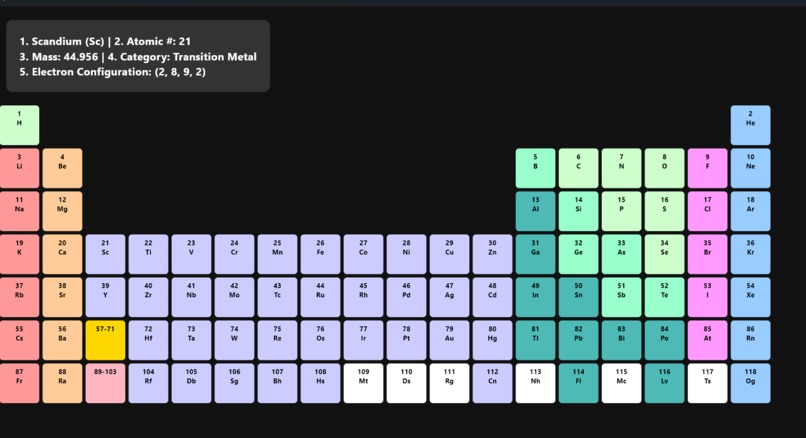Click the Radium (Ra) tile
Image resolution: width=806 pixels, height=438 pixels.
pyautogui.click(x=62, y=383)
